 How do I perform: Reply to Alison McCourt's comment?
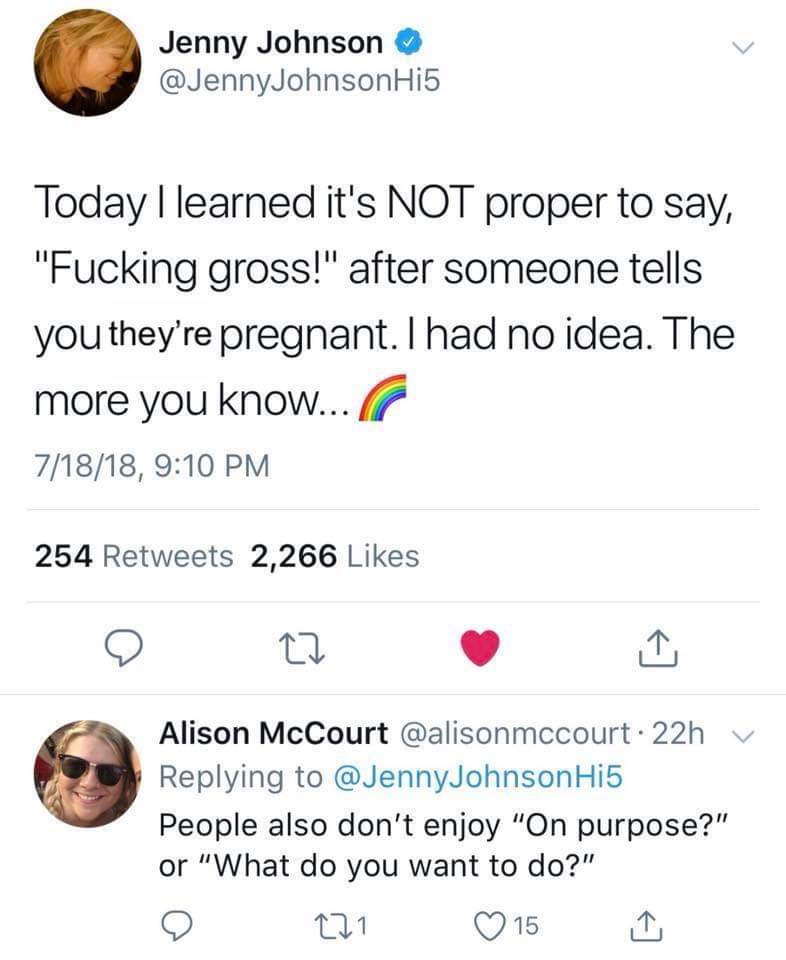point(177,925)
